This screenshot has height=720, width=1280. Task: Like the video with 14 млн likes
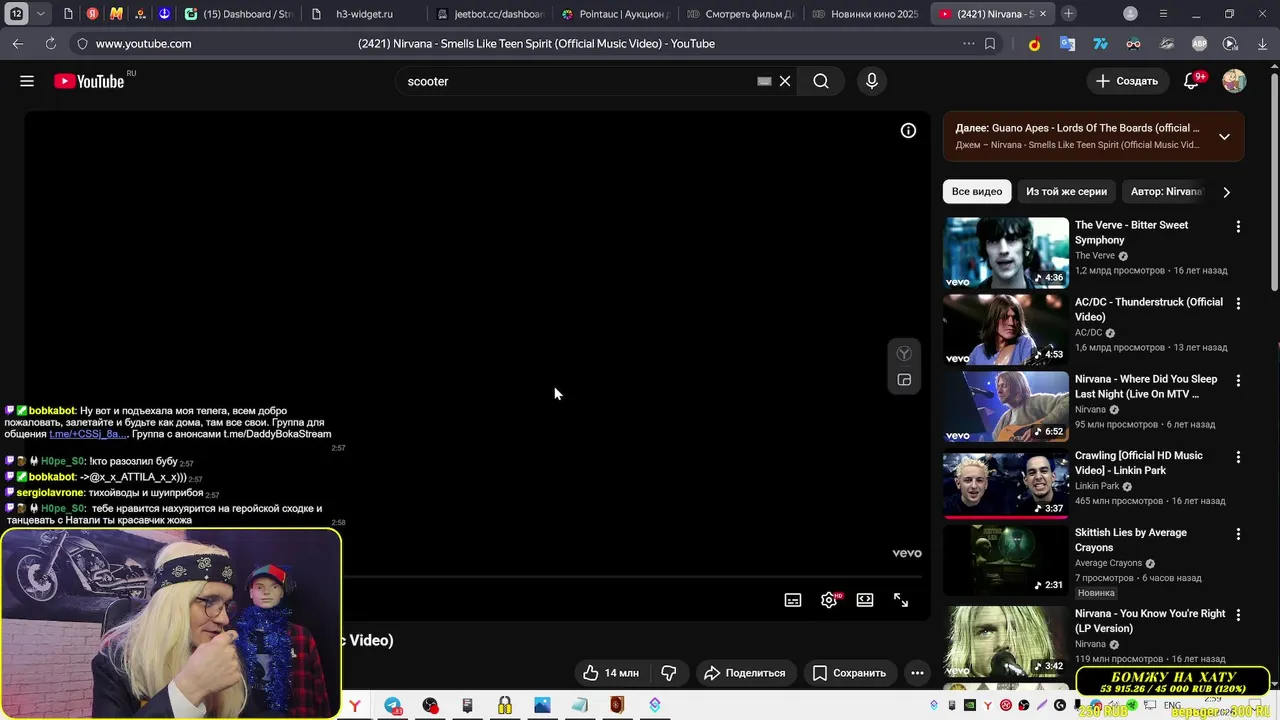[611, 673]
